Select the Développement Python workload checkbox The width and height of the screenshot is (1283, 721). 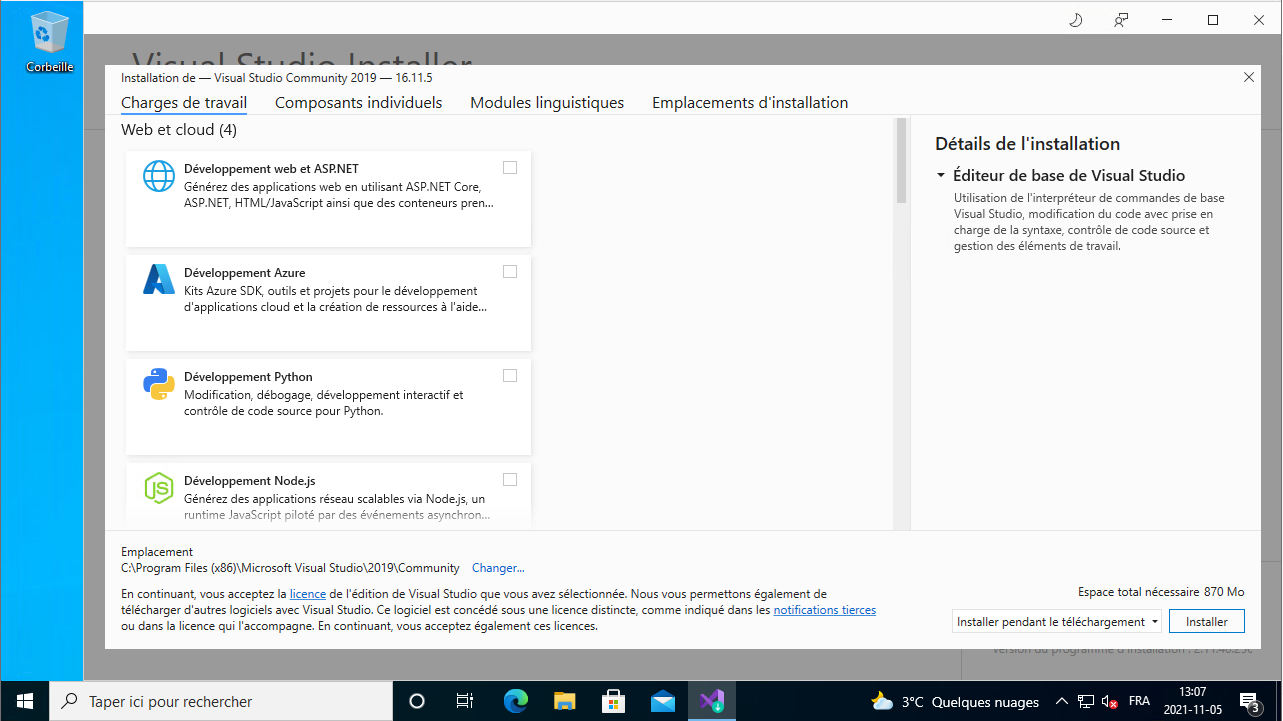pos(510,376)
